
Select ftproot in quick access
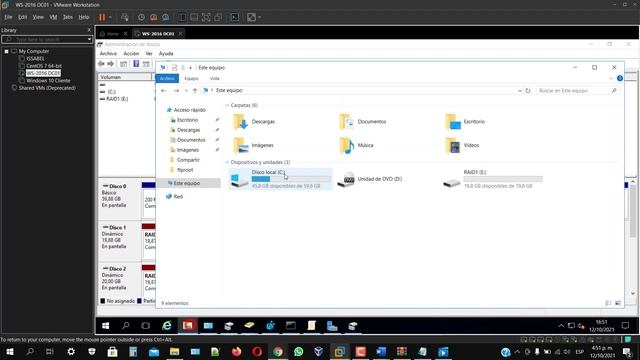coord(185,170)
